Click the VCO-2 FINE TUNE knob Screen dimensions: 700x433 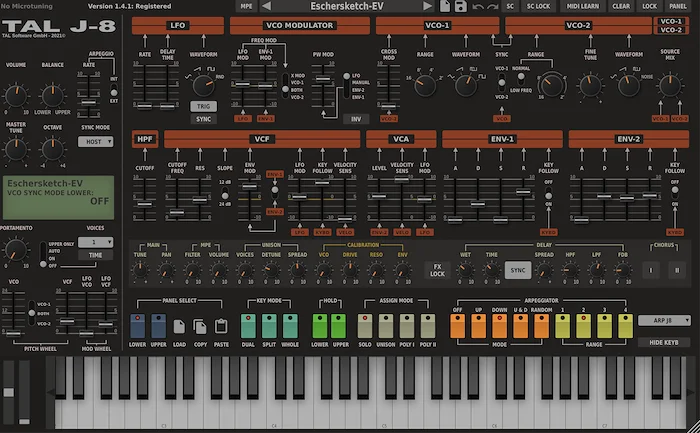pyautogui.click(x=590, y=85)
